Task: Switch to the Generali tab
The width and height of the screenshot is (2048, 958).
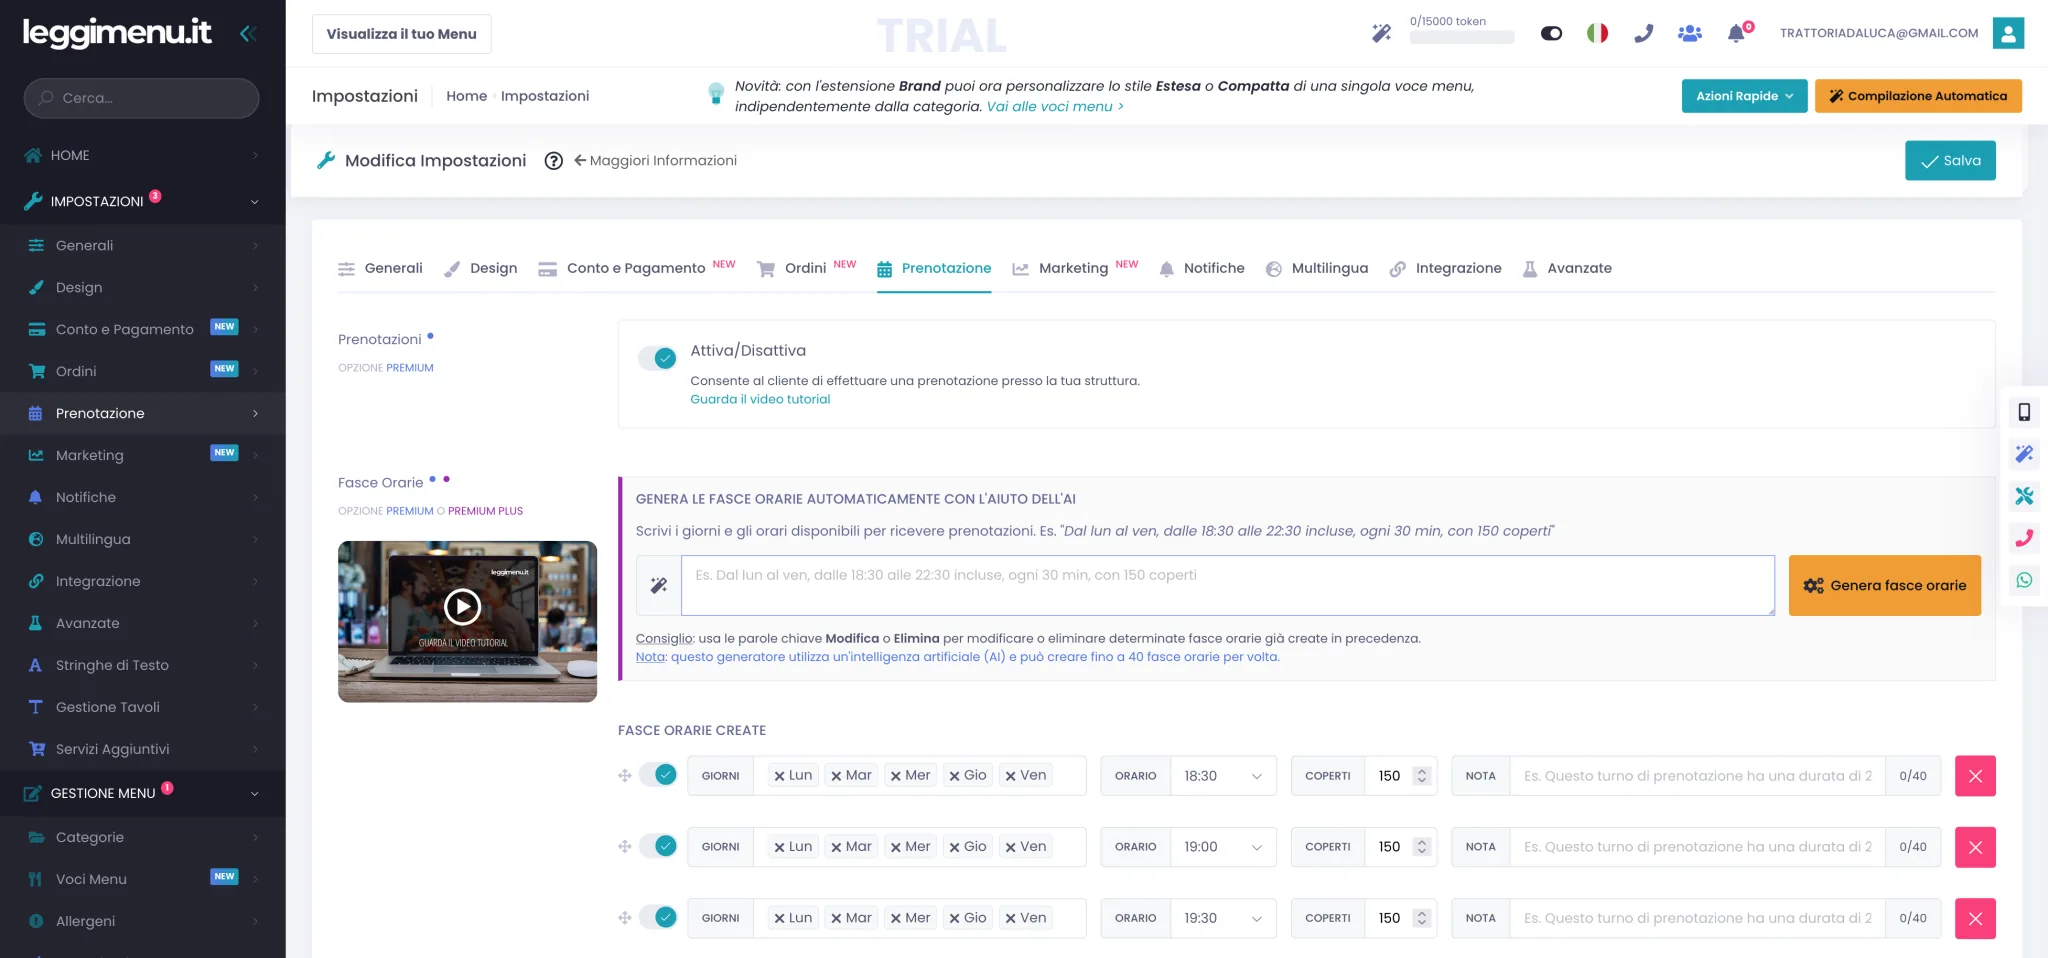Action: (x=380, y=268)
